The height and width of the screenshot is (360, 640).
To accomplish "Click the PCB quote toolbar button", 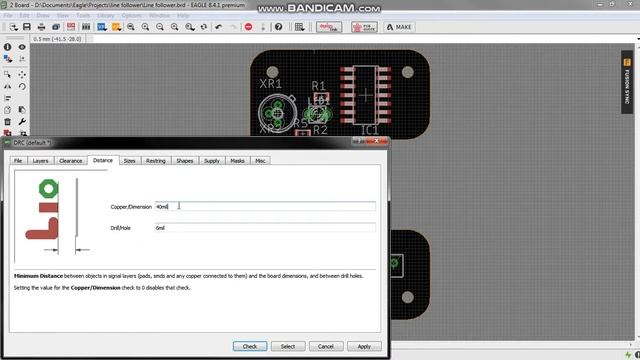I will point(364,27).
